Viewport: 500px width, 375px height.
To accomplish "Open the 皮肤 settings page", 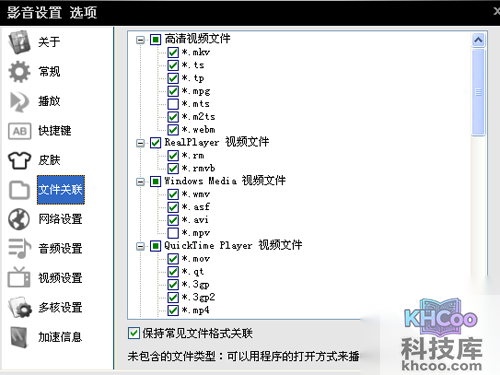I will coord(49,160).
